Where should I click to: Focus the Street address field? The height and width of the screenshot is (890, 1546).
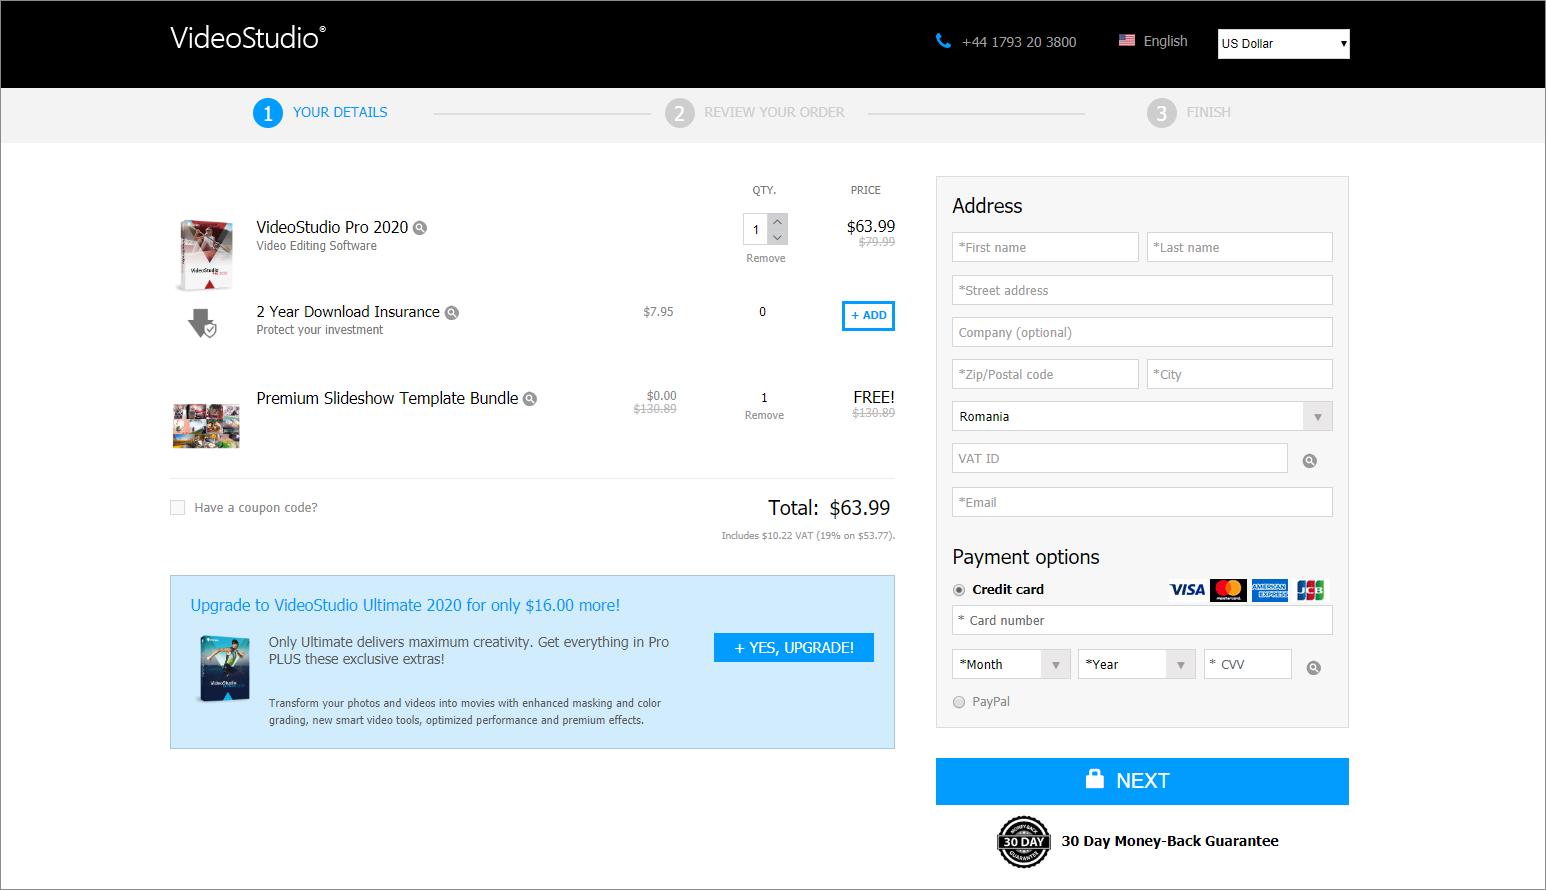coord(1142,290)
